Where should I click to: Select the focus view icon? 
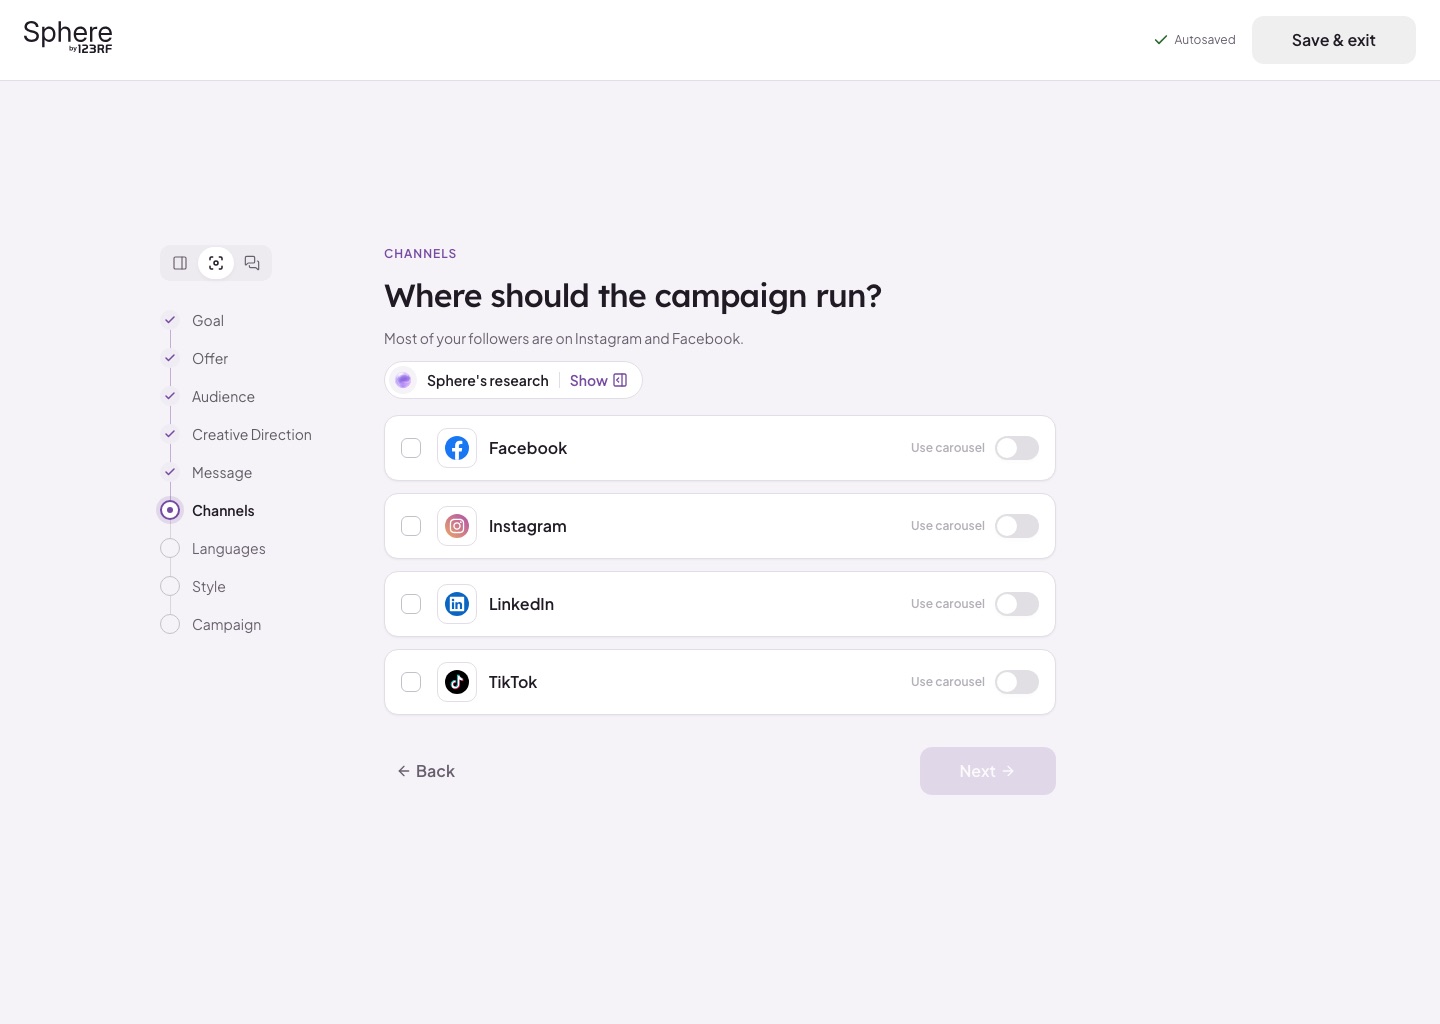click(x=216, y=263)
